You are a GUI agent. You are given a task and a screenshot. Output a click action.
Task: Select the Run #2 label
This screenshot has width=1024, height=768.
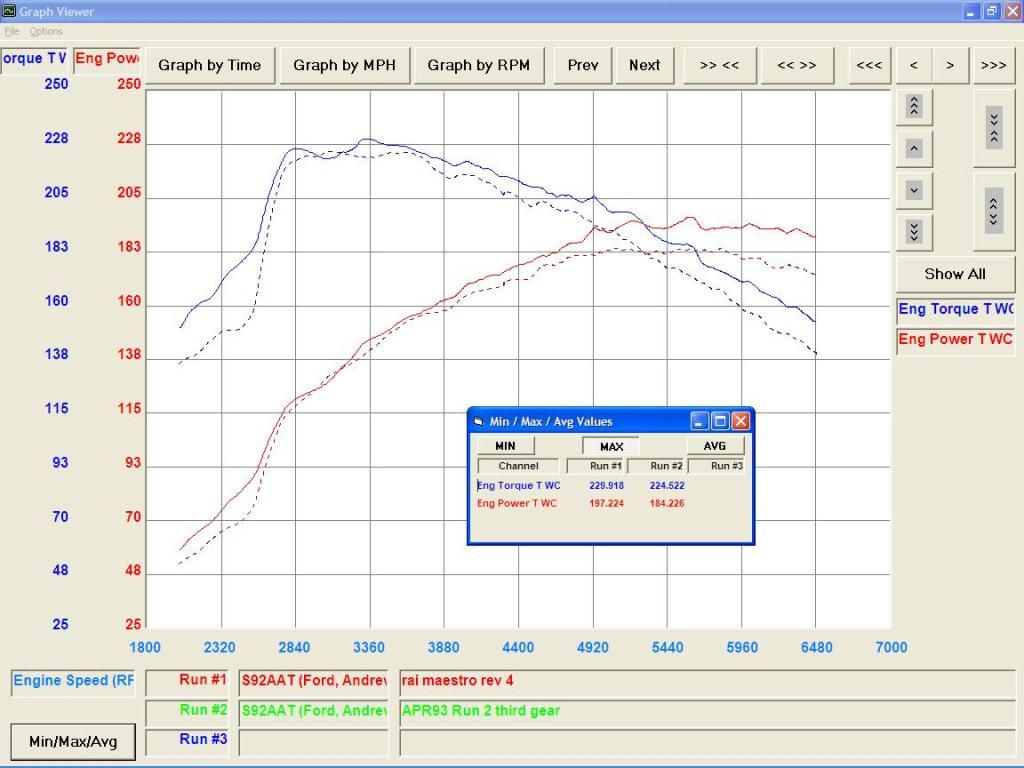tap(187, 711)
